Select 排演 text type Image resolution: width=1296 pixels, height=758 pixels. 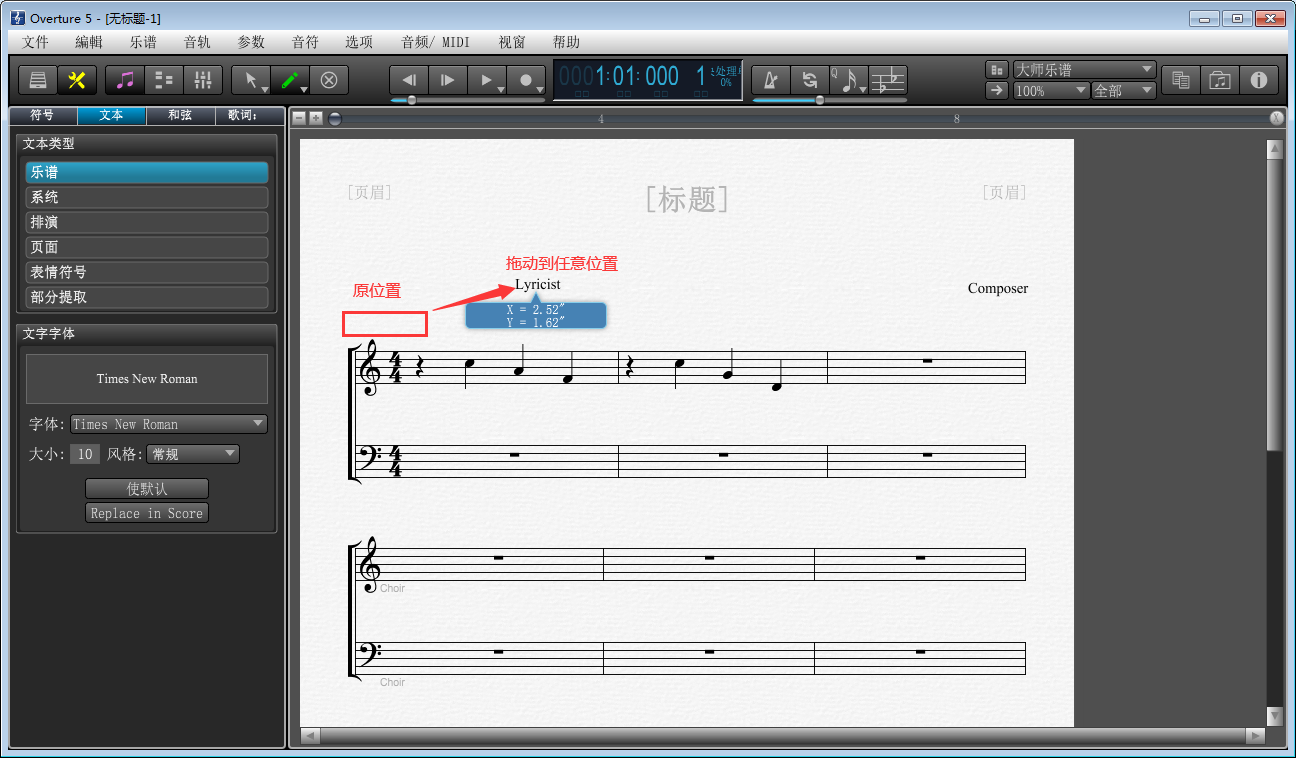coord(147,222)
